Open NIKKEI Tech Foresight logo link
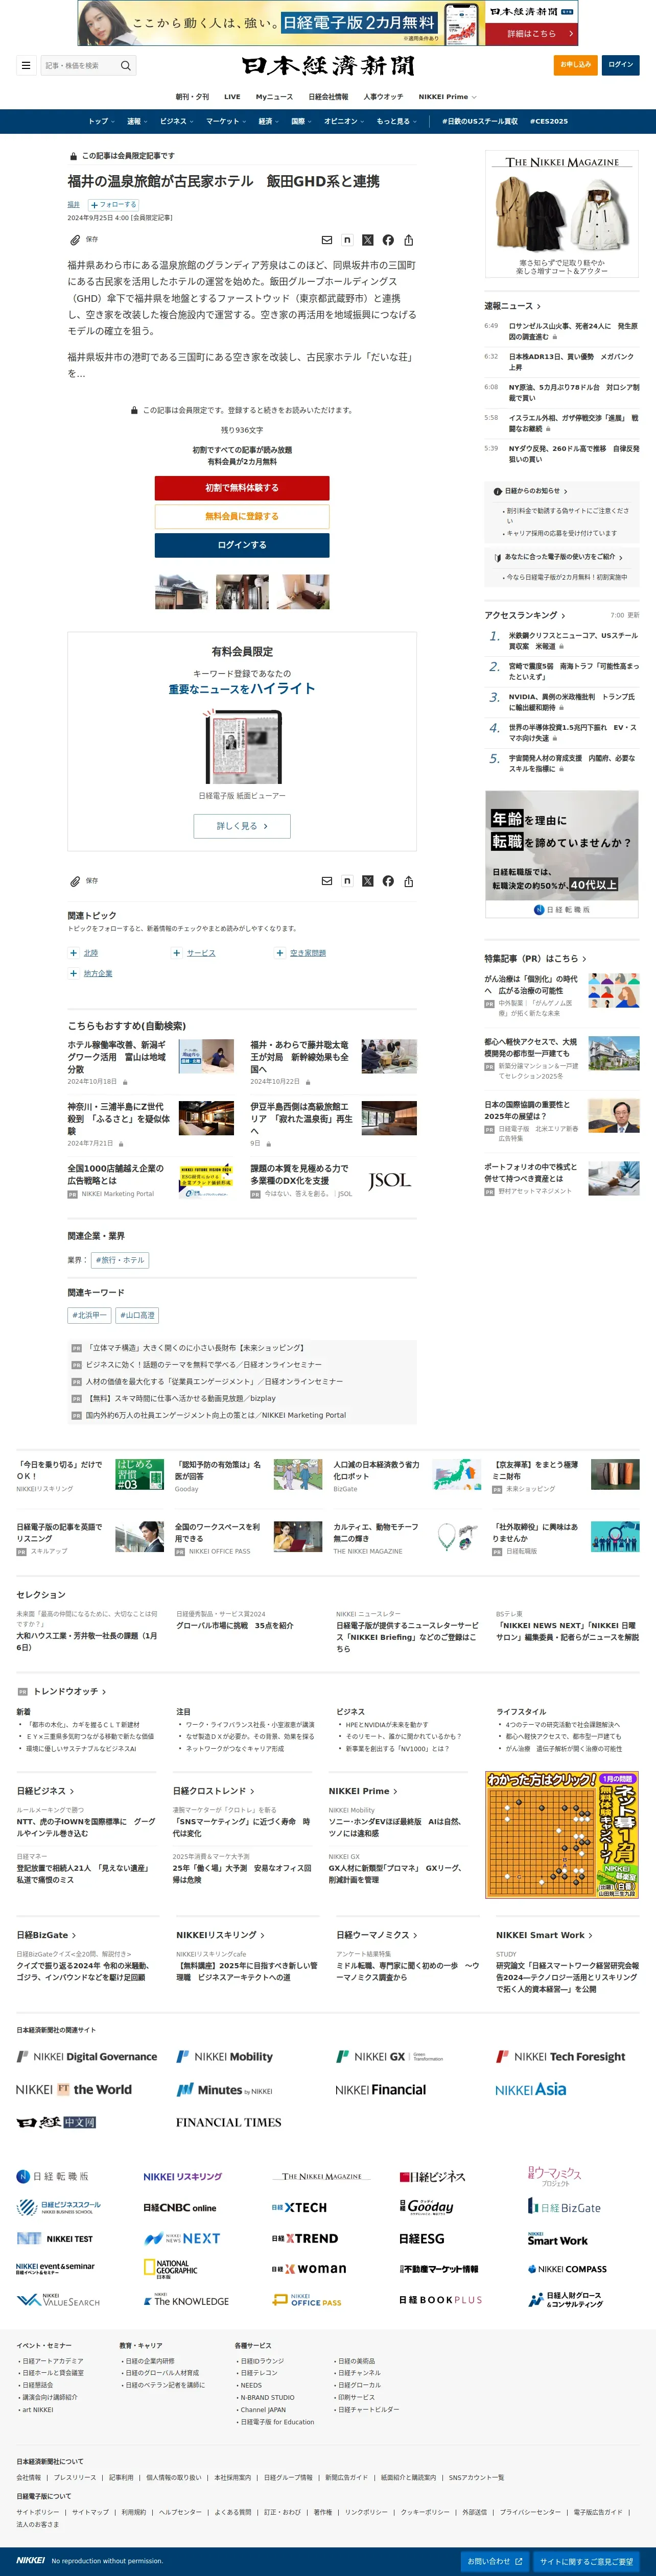 point(561,2057)
